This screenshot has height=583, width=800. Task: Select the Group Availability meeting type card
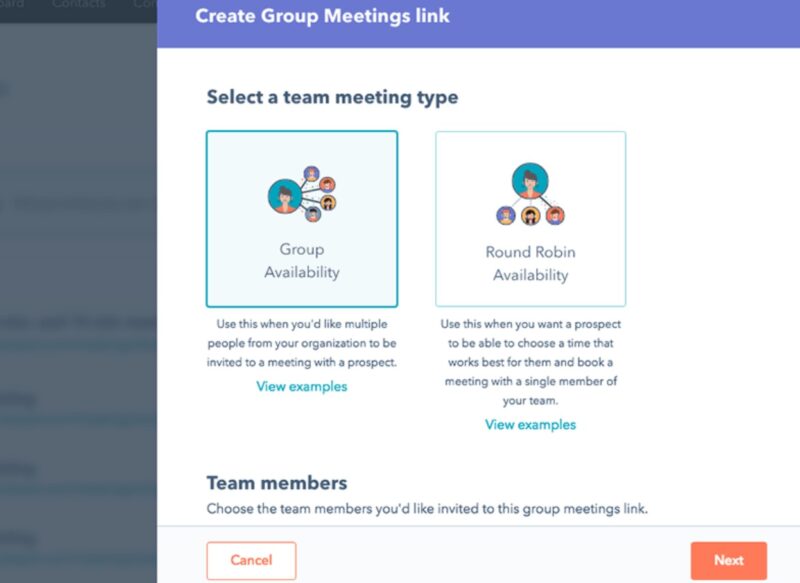pyautogui.click(x=302, y=219)
